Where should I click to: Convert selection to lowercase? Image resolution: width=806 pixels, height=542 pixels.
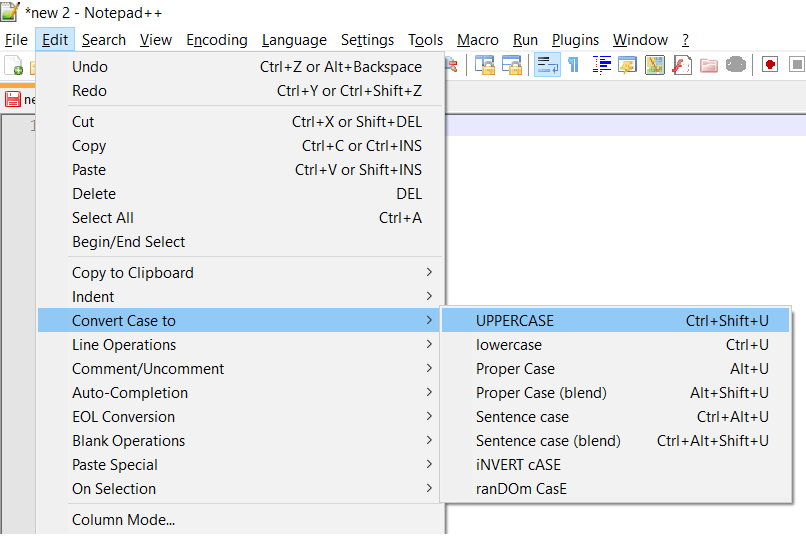point(615,345)
